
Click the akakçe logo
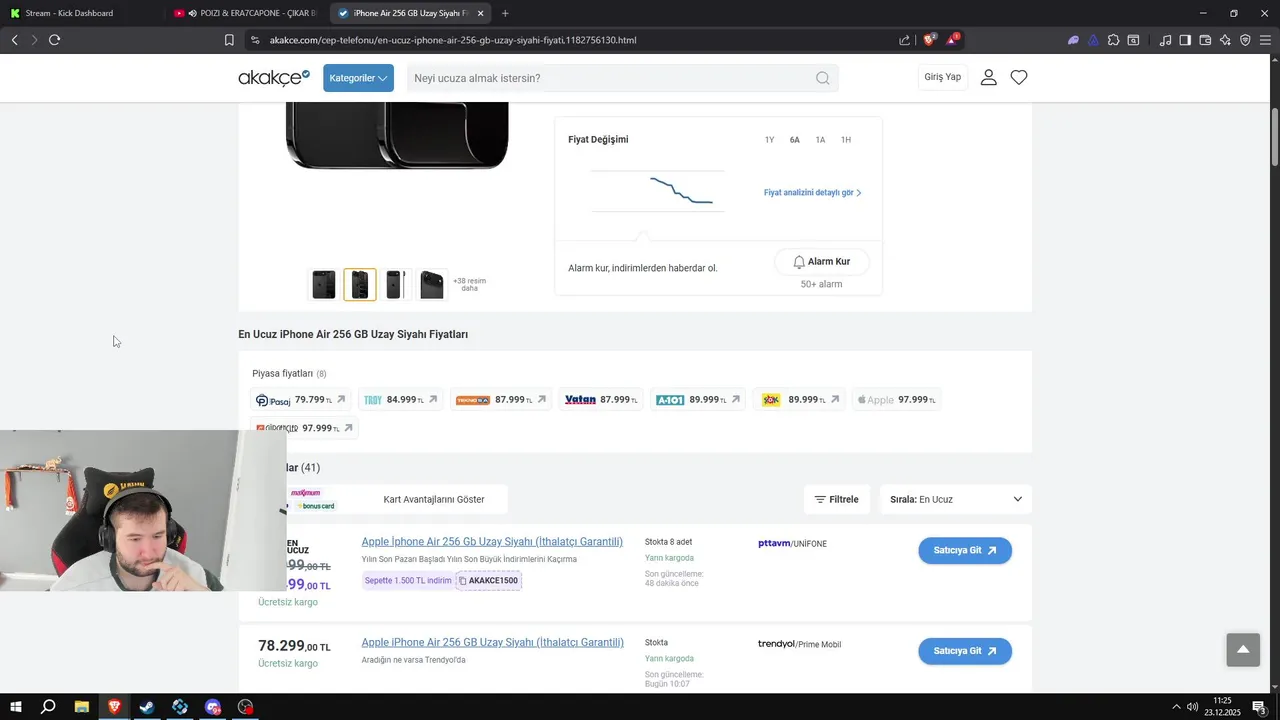[x=274, y=78]
